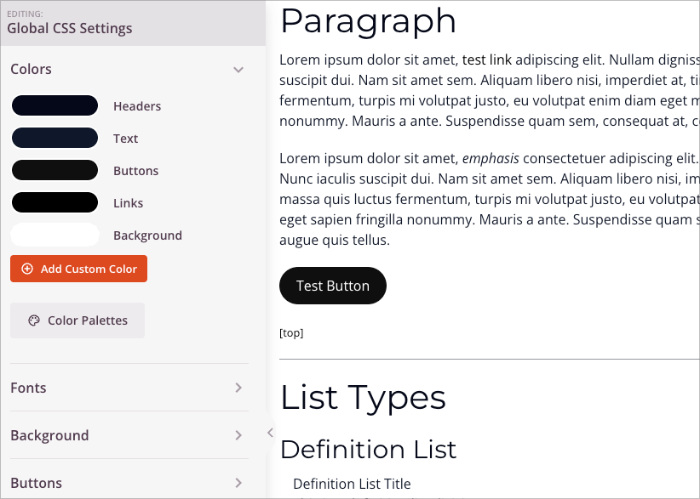Open Color Palettes
This screenshot has height=499, width=700.
pos(77,321)
